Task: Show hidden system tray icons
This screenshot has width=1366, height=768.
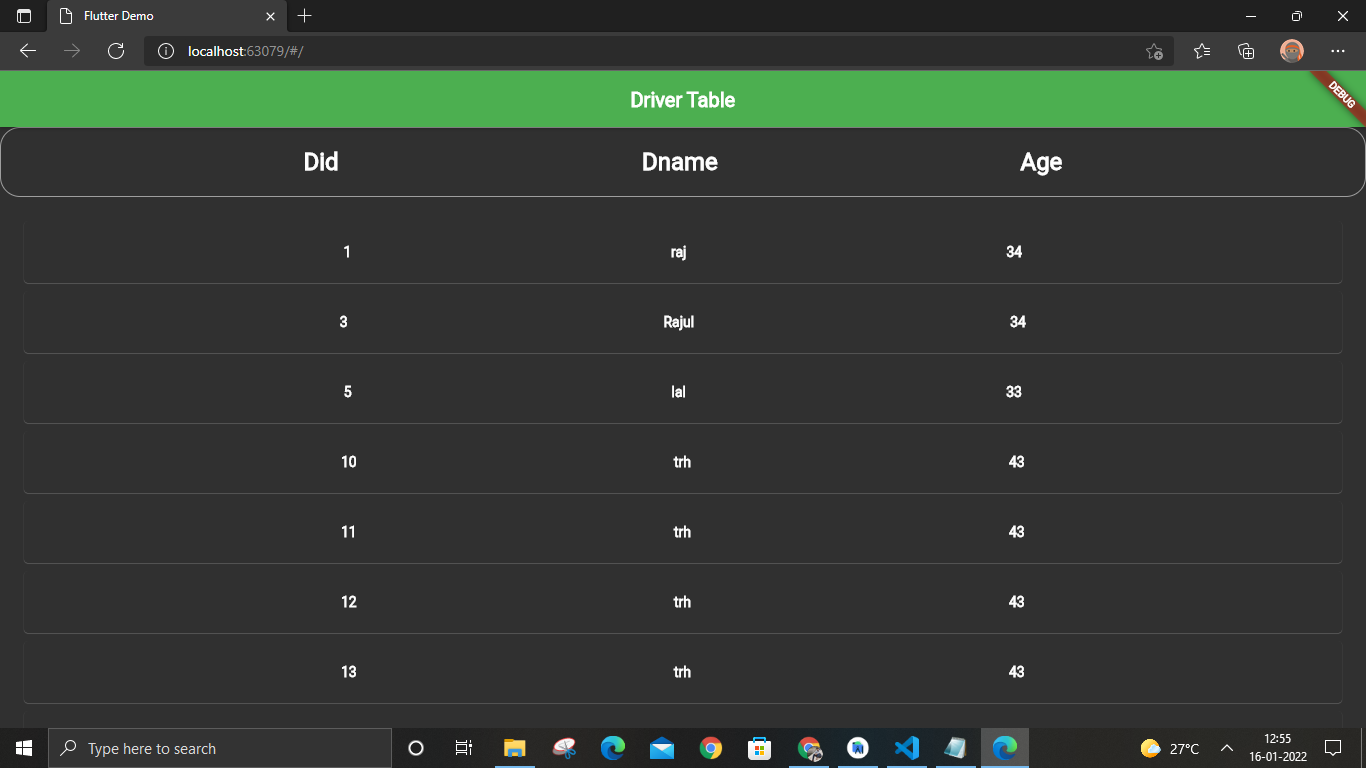Action: pos(1227,748)
